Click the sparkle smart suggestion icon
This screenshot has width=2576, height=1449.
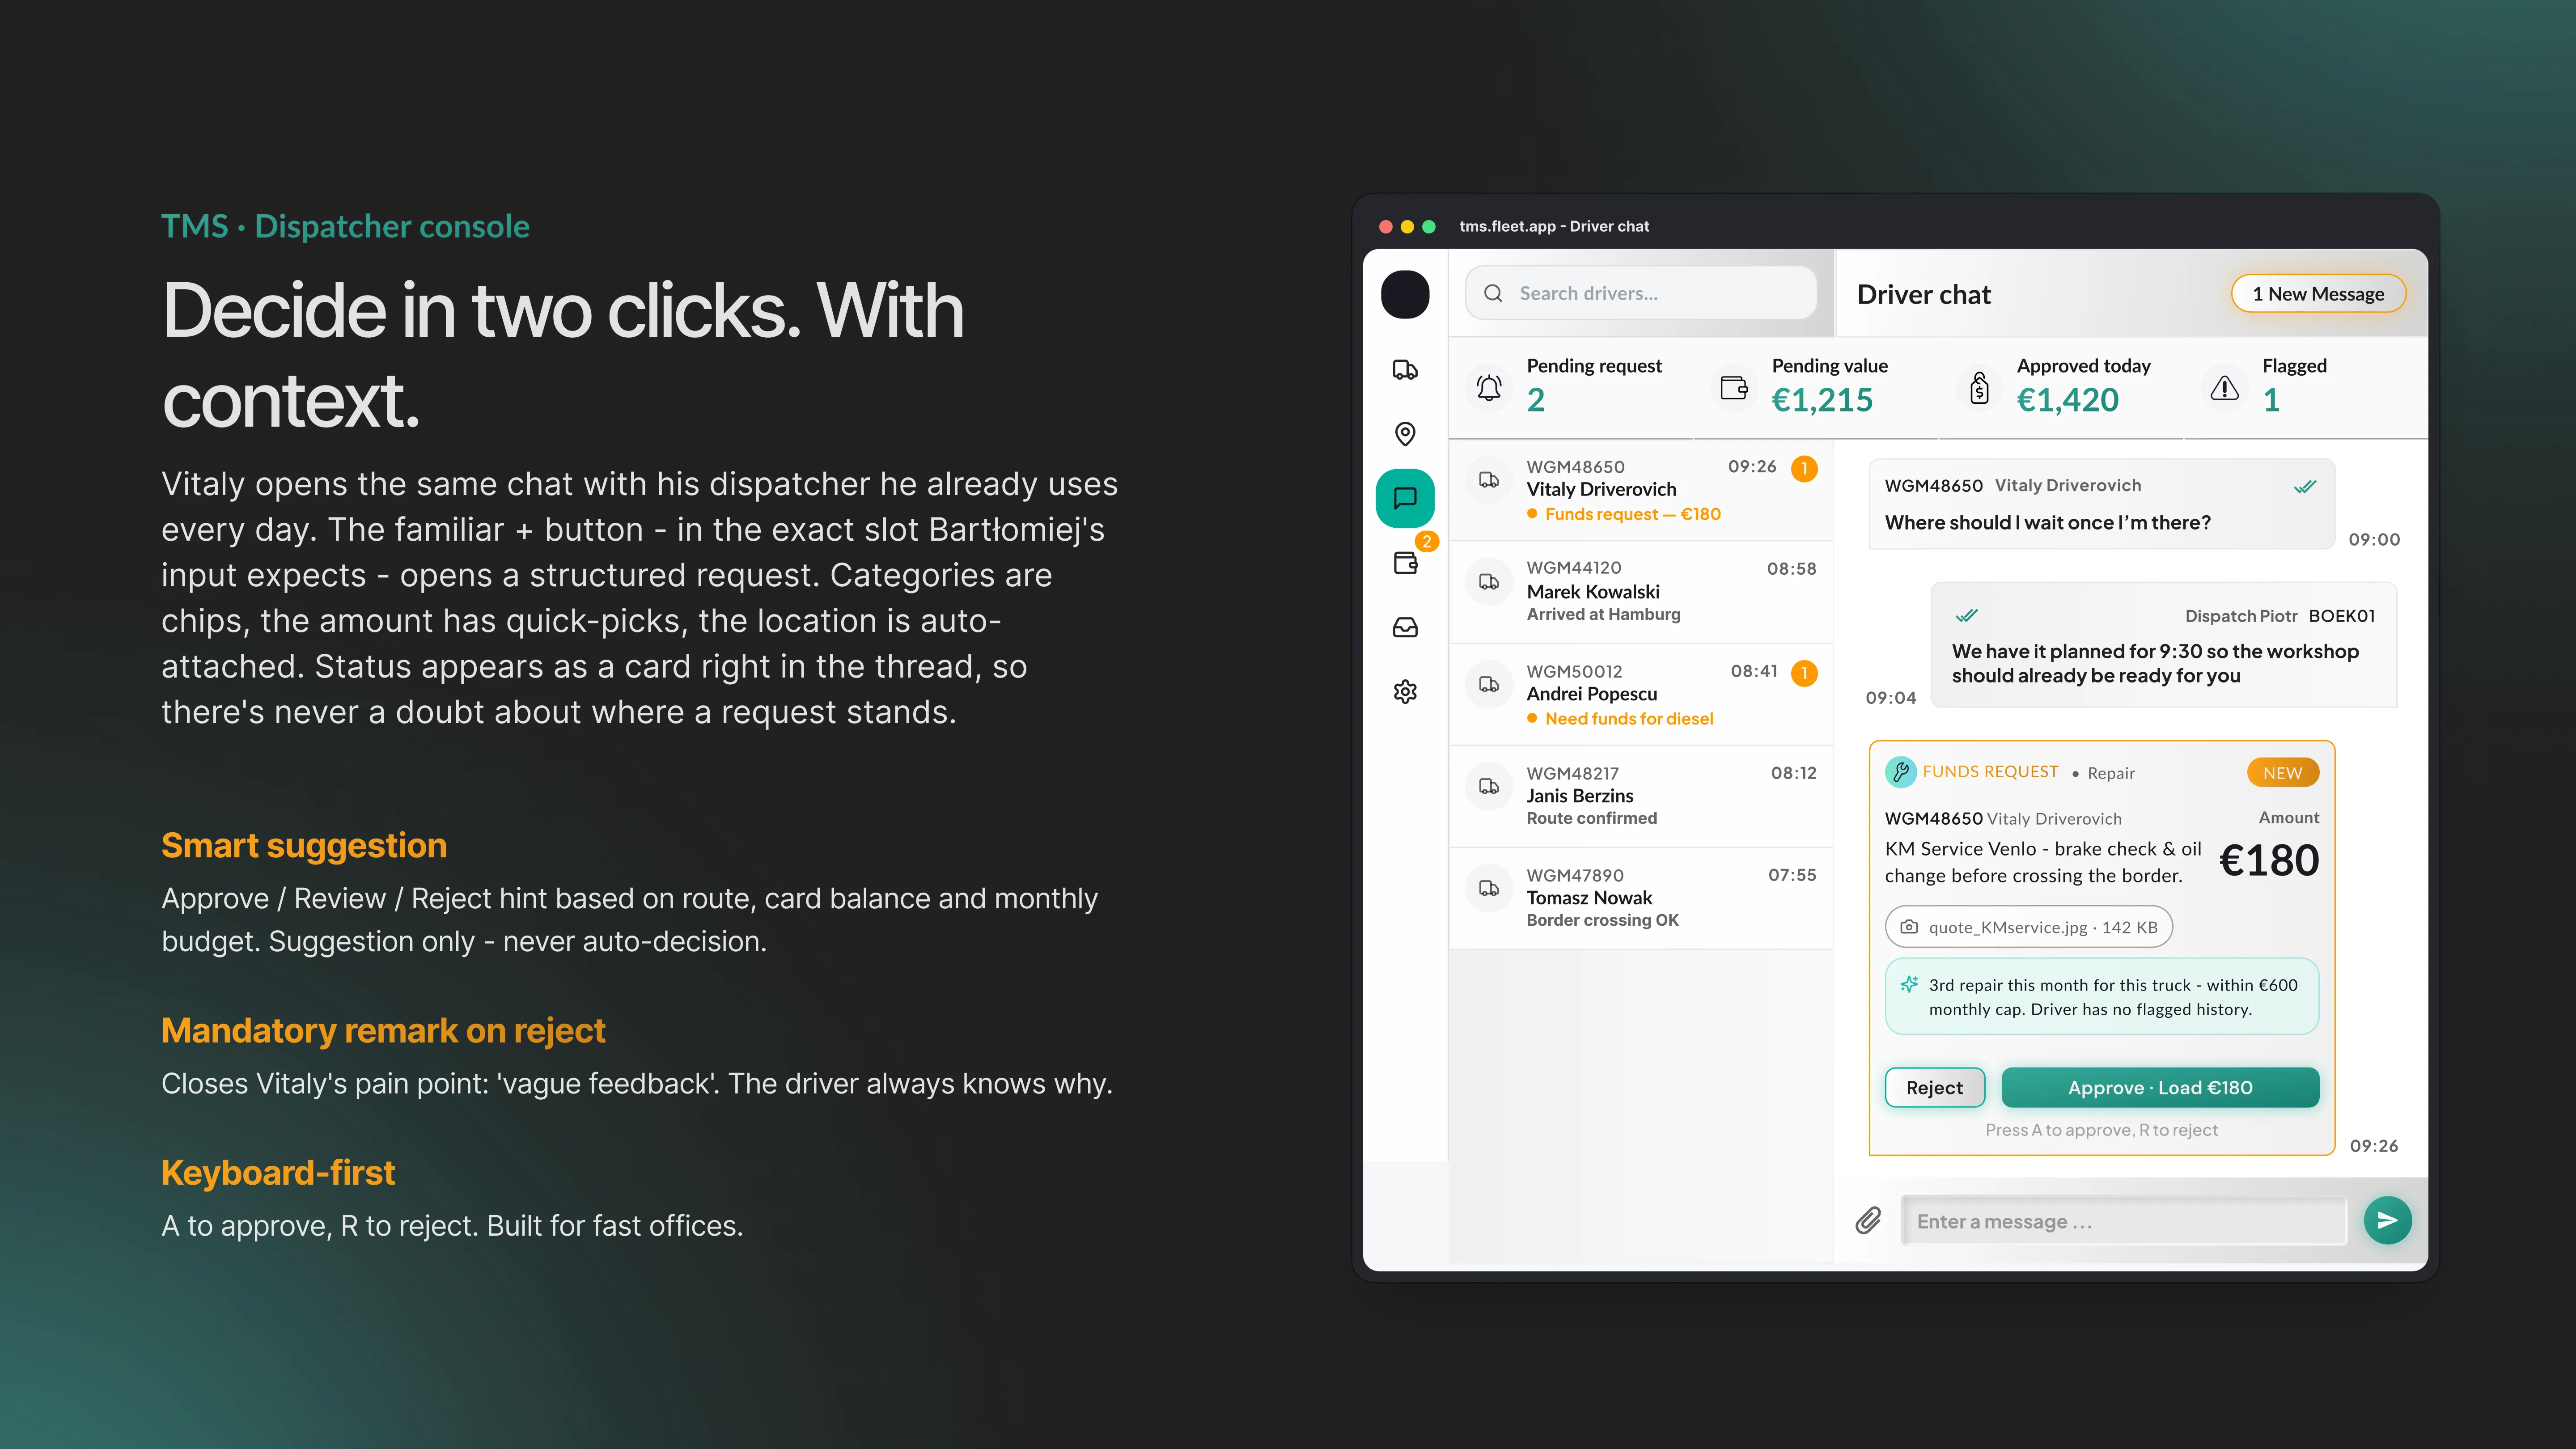(x=1909, y=984)
